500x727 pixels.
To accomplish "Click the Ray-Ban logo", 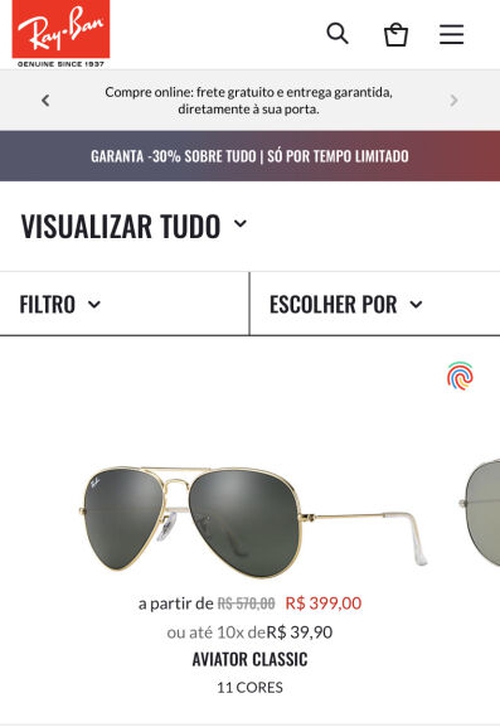I will pos(61,34).
